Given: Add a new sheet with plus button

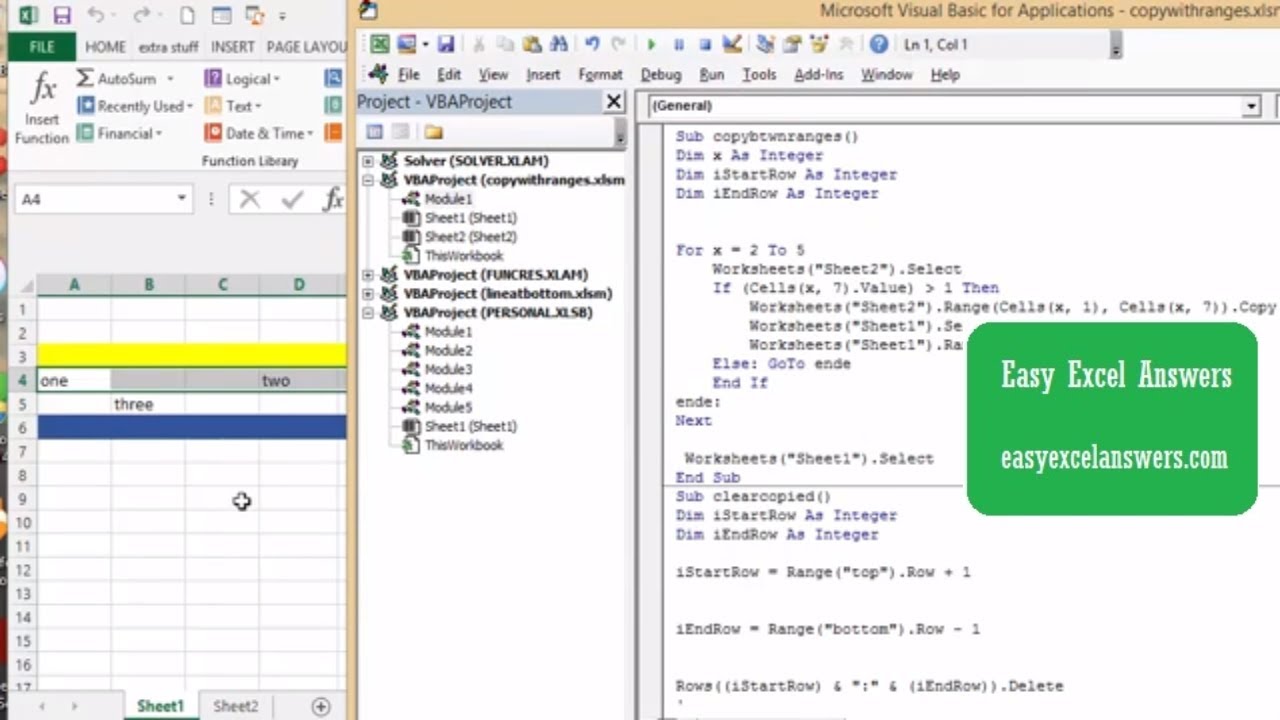Looking at the screenshot, I should pos(321,707).
